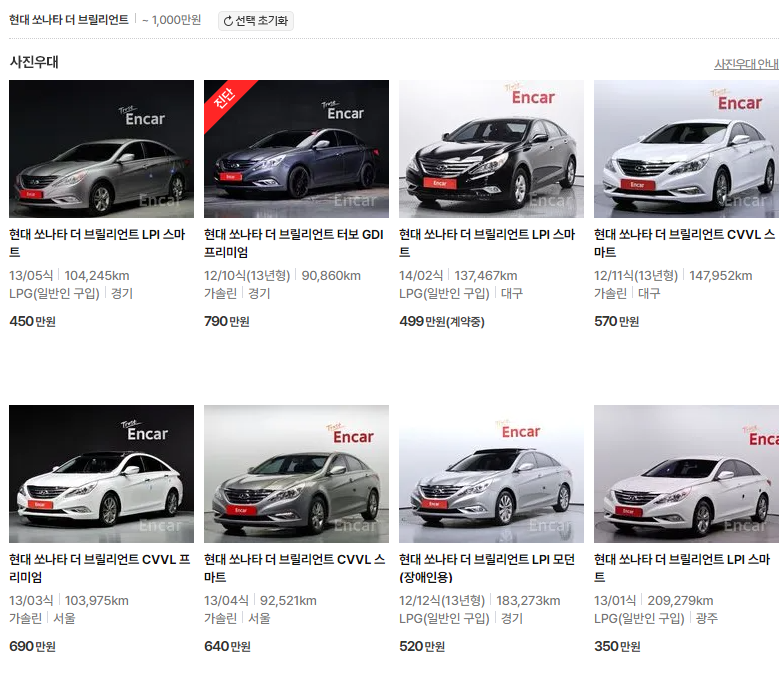The image size is (784, 694).
Task: Open thumbnail of 790만원 터보 GDI Sonata
Action: pyautogui.click(x=296, y=148)
